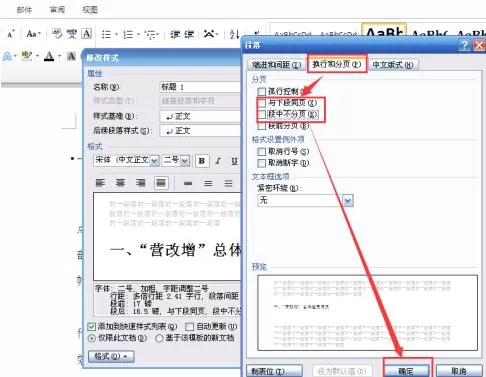The height and width of the screenshot is (377, 486).
Task: Open the Bullets dropdown arrow
Action: point(116,34)
